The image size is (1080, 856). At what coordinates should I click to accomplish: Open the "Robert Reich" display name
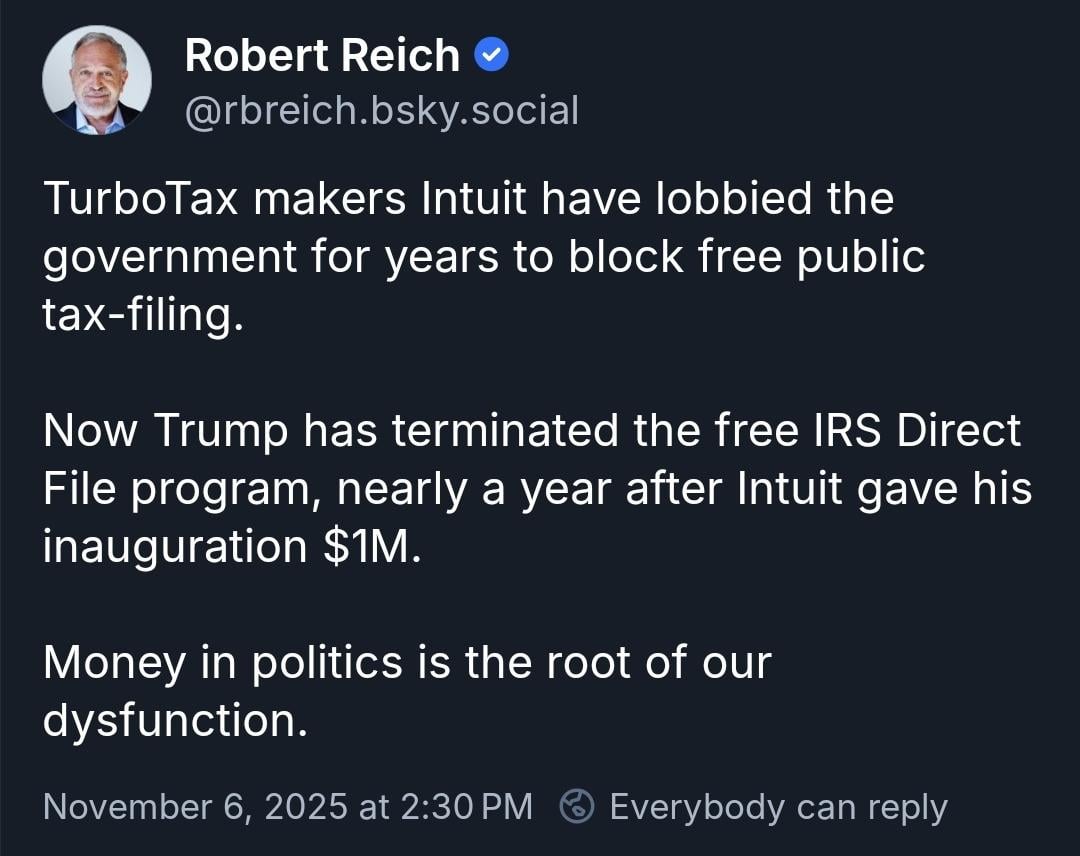[322, 56]
